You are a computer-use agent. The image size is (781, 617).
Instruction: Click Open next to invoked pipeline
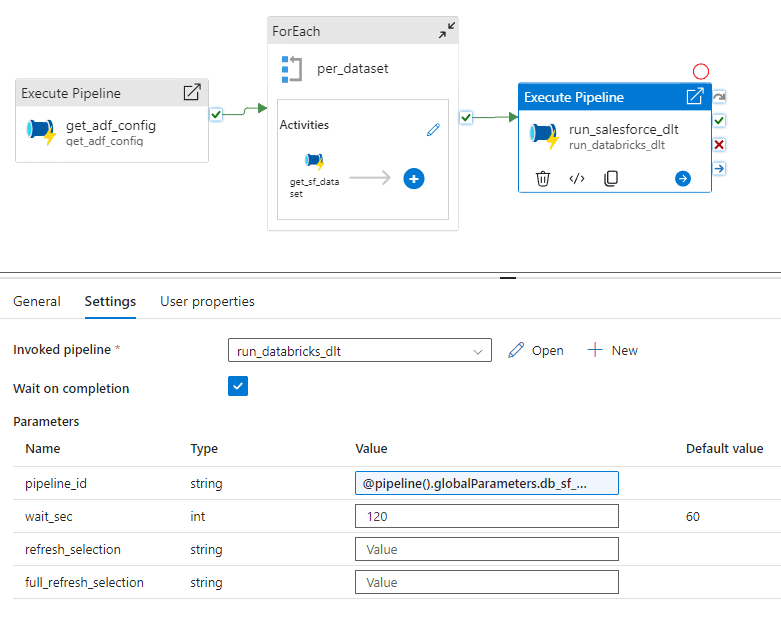tap(536, 350)
